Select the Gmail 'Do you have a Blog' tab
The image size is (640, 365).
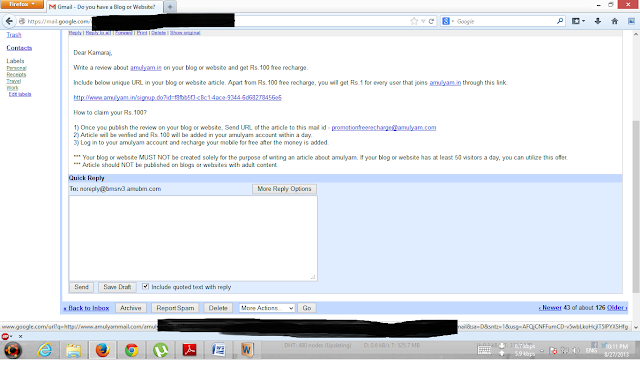[x=105, y=7]
